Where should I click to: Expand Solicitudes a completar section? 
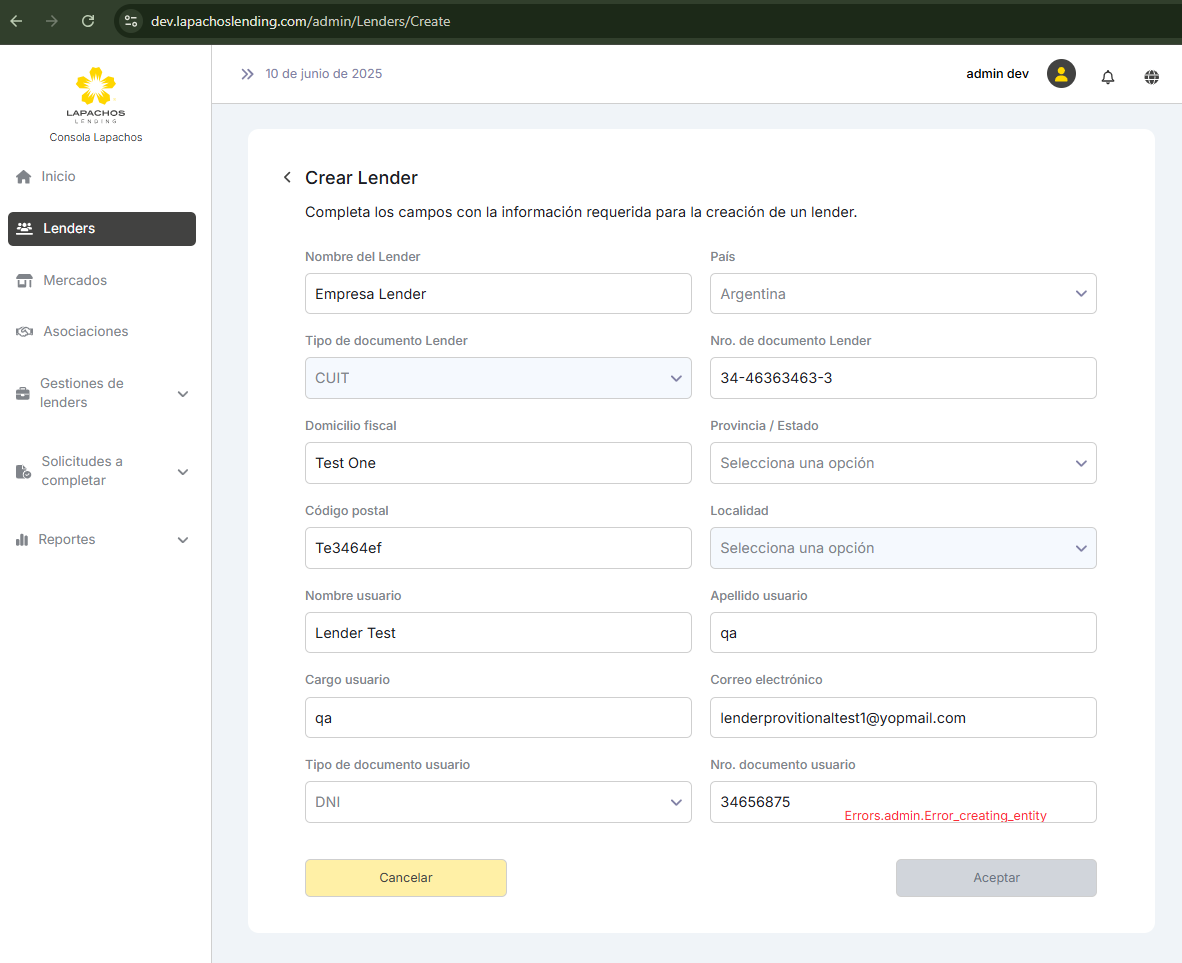click(x=102, y=471)
